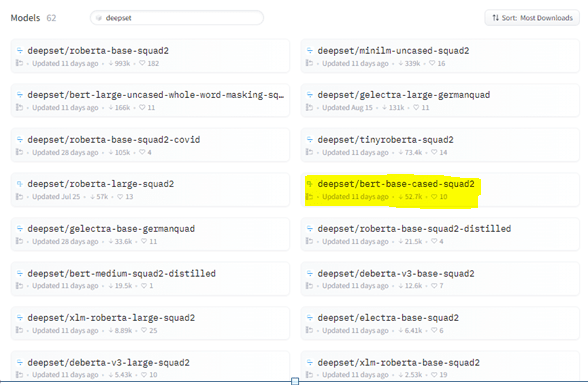Click the "21.5k" download count
588x385 pixels.
pyautogui.click(x=413, y=241)
